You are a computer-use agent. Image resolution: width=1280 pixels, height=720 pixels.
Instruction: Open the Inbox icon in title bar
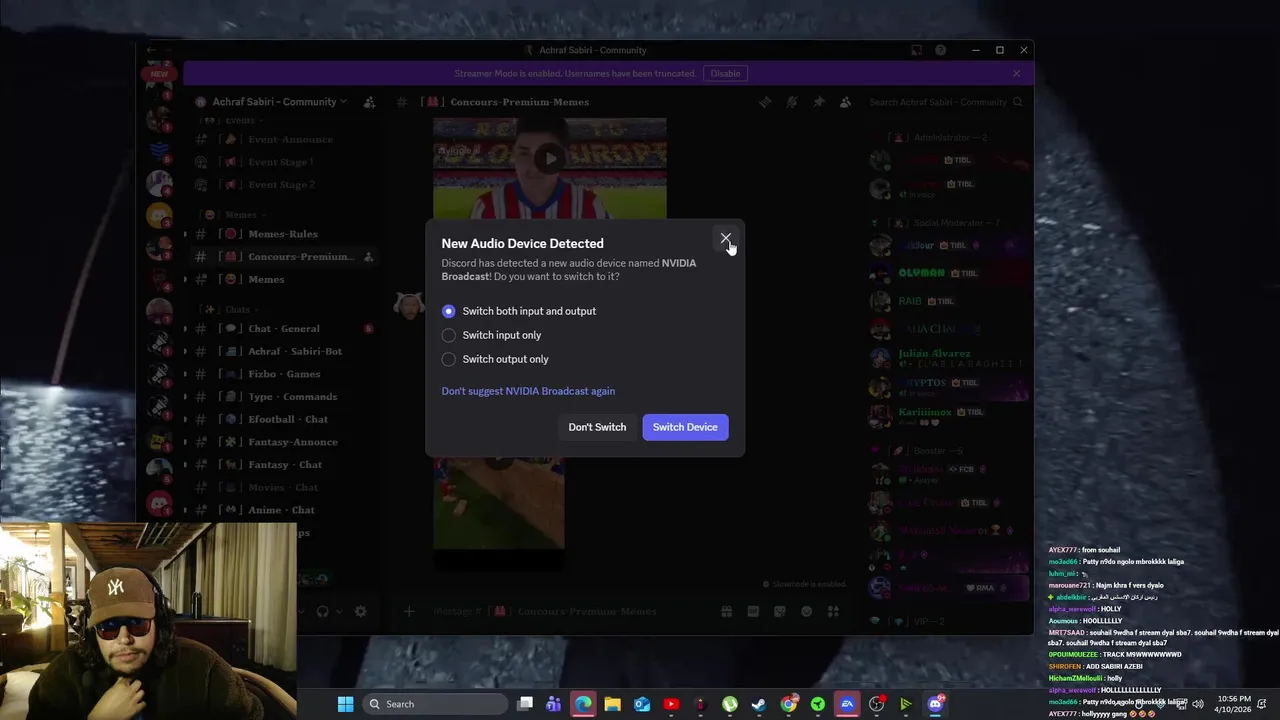point(917,50)
